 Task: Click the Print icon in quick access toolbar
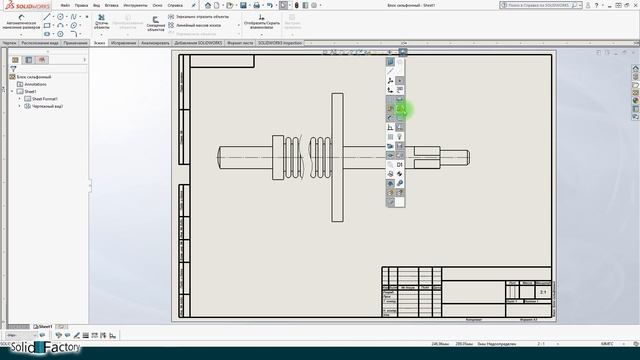(256, 5)
